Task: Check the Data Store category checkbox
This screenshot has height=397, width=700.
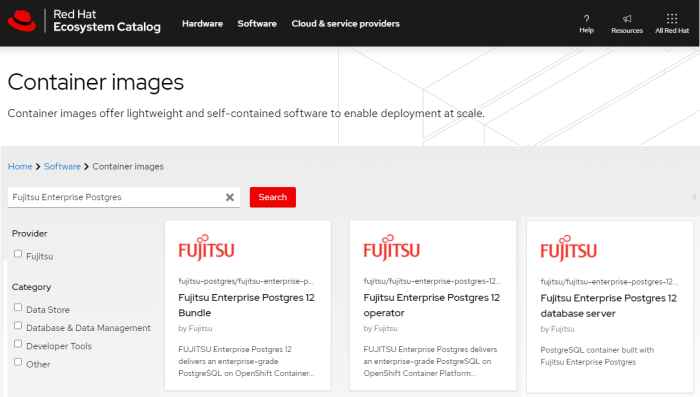Action: [18, 307]
